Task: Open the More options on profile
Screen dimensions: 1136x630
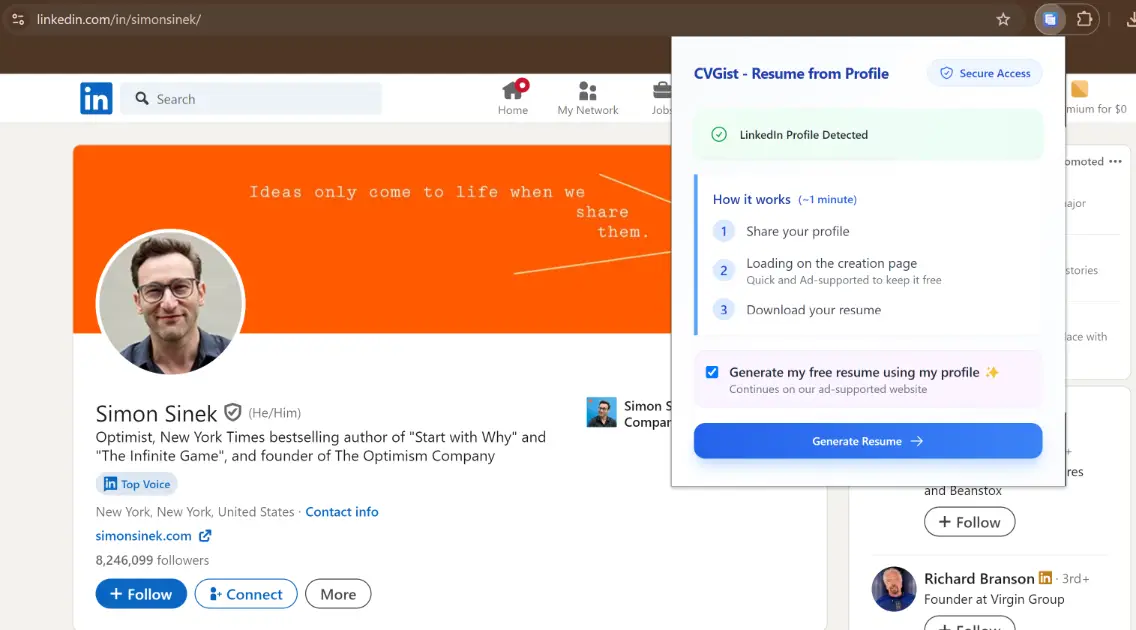Action: (x=338, y=594)
